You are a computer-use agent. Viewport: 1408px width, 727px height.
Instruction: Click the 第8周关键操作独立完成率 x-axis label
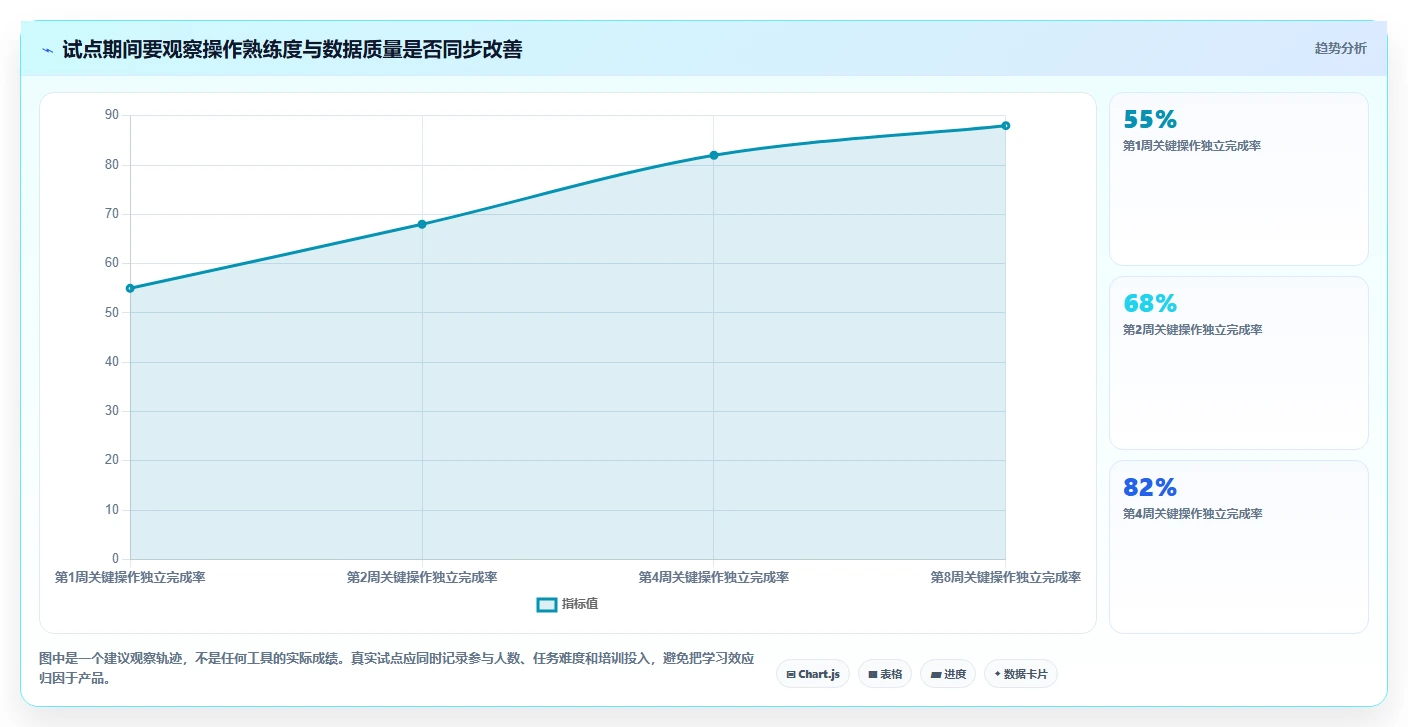click(1006, 577)
